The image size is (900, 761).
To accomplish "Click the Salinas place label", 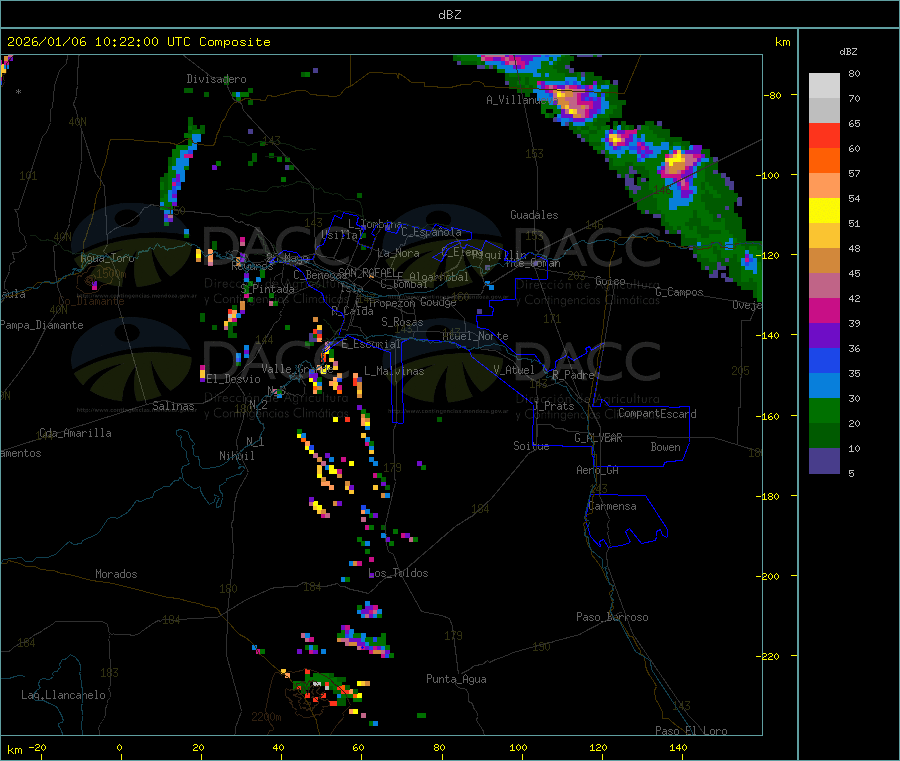I will click(174, 406).
